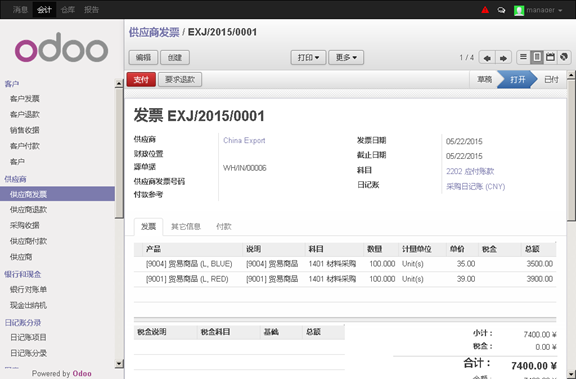Switch to graph view icon

564,57
